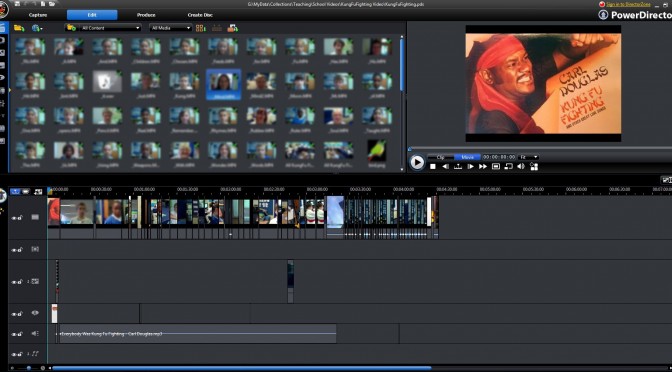Screen dimensions: 672x372
Task: Switch to the Edit module tab
Action: [92, 15]
